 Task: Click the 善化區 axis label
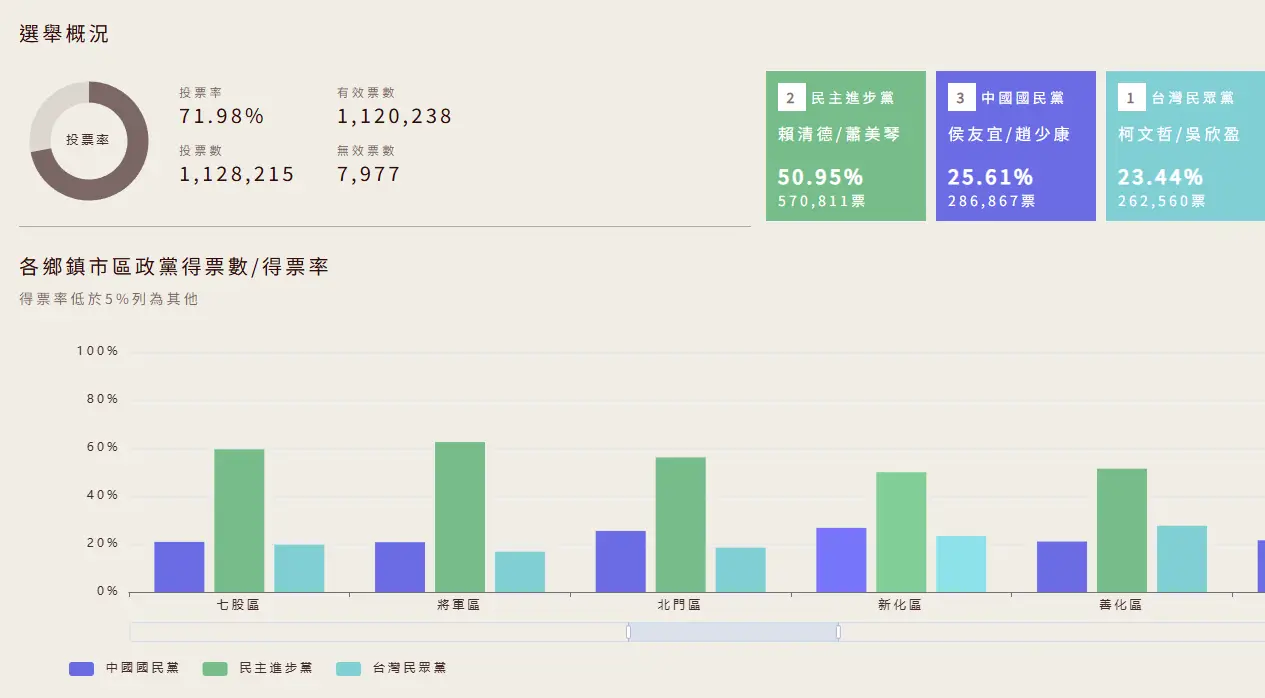(x=1120, y=606)
